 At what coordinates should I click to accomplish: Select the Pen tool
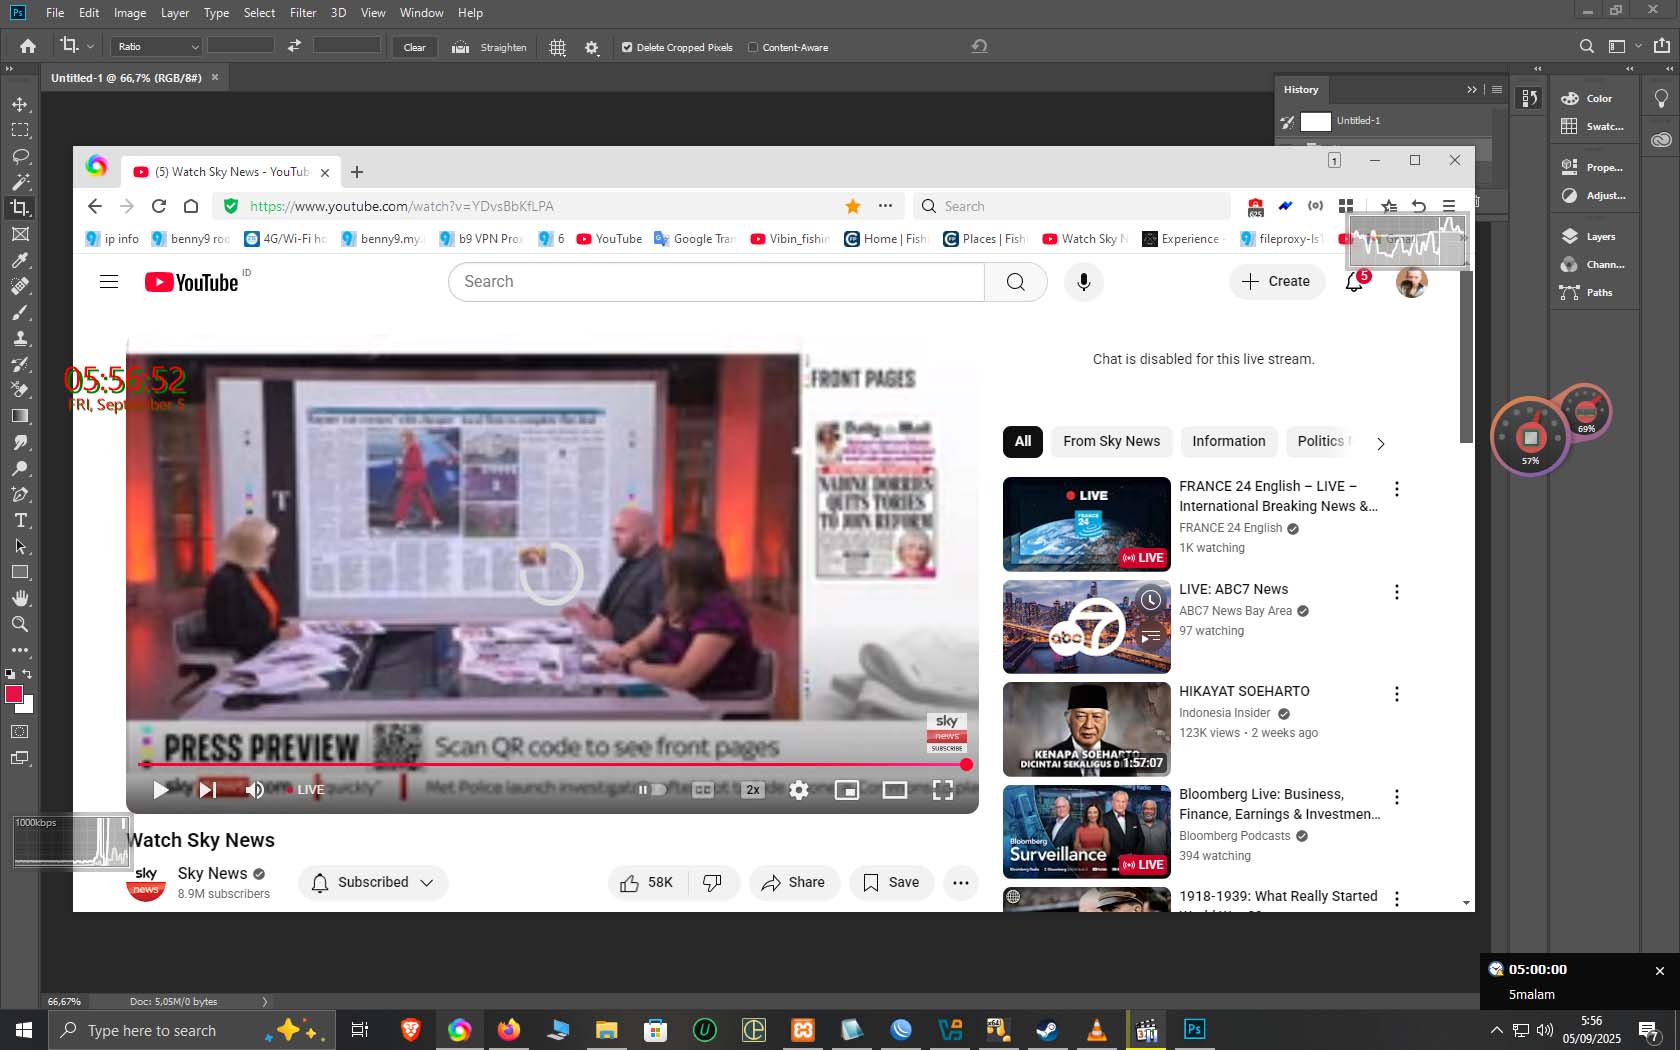pos(20,494)
